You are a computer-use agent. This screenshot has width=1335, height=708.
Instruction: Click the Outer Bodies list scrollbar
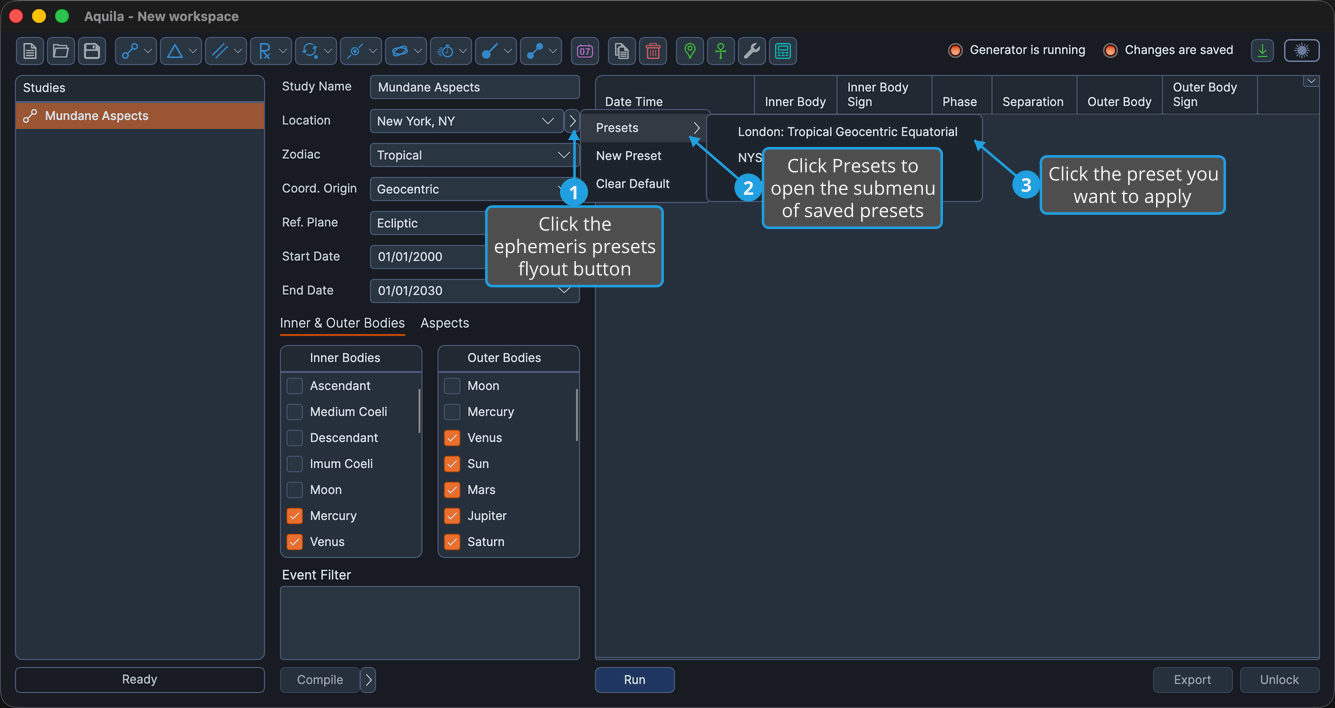(577, 414)
